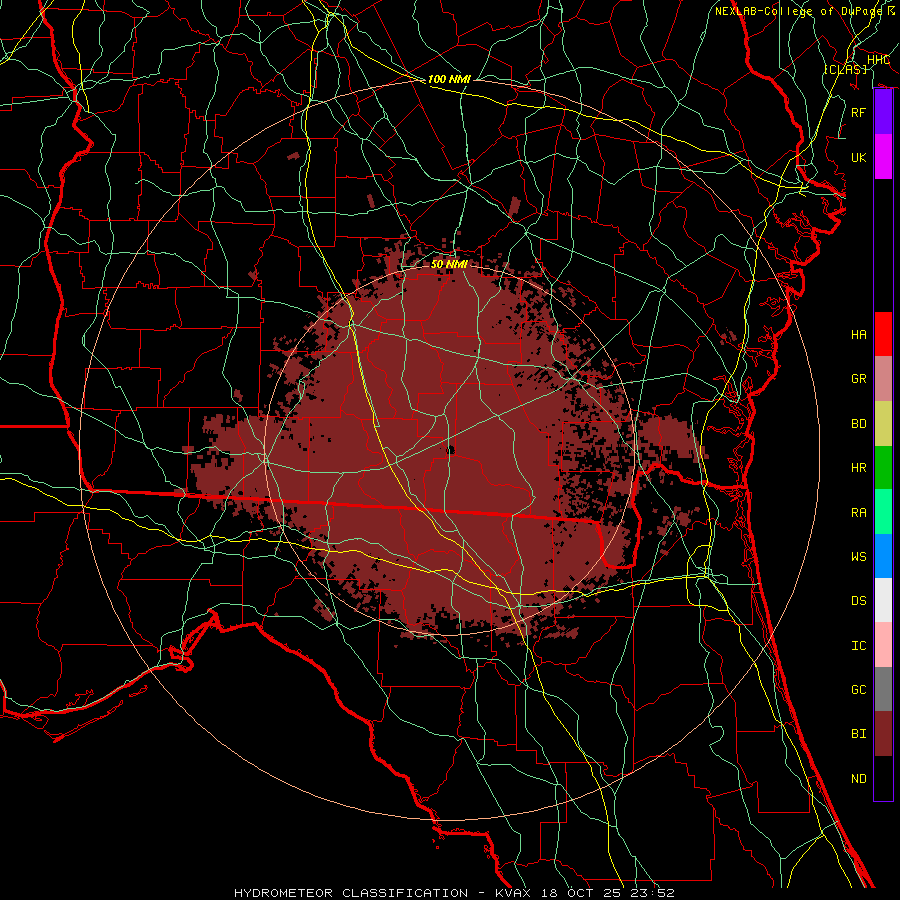Click the BI dark red legend swatch

point(883,734)
